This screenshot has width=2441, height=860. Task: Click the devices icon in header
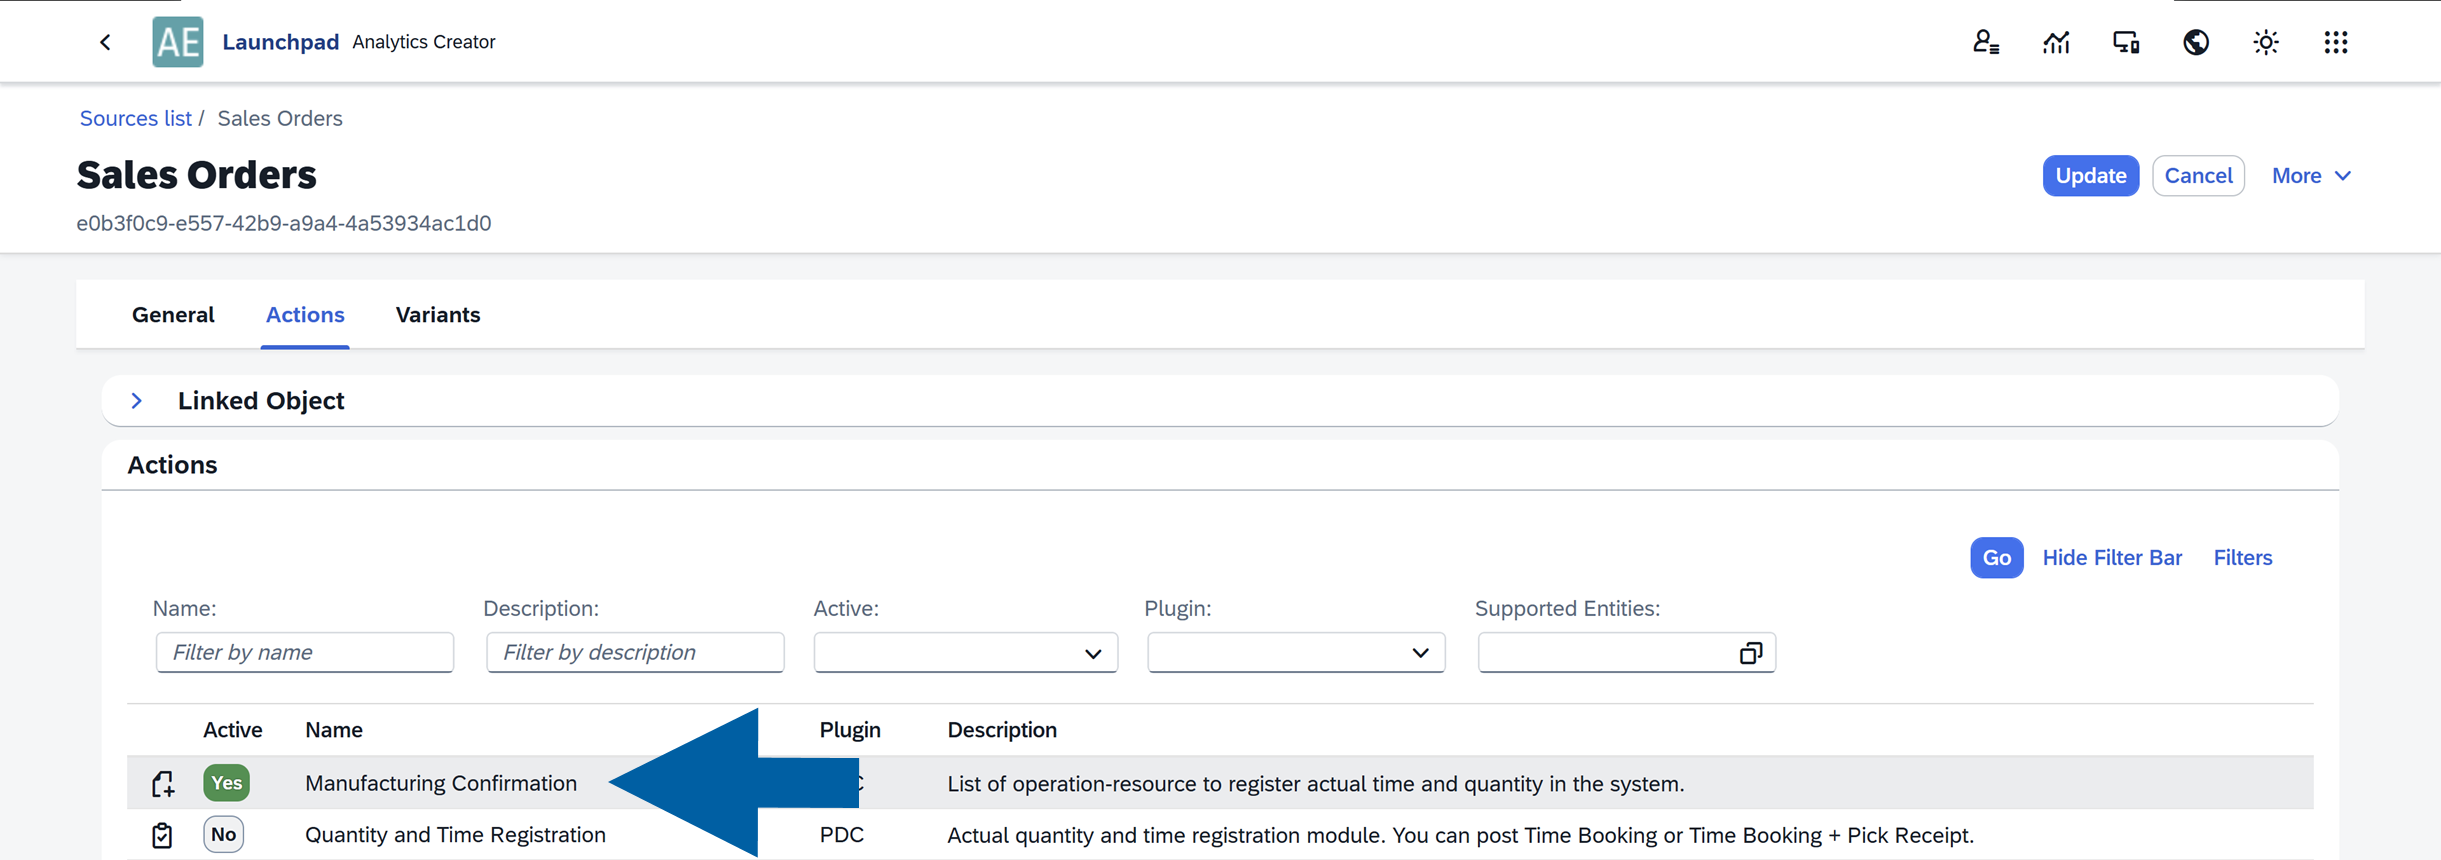coord(2125,42)
